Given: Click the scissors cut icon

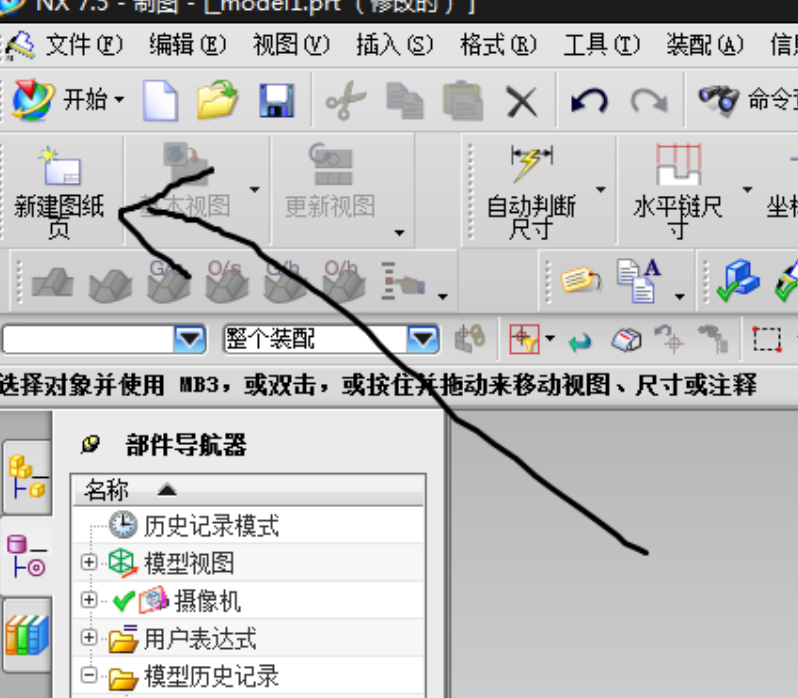Looking at the screenshot, I should (346, 100).
